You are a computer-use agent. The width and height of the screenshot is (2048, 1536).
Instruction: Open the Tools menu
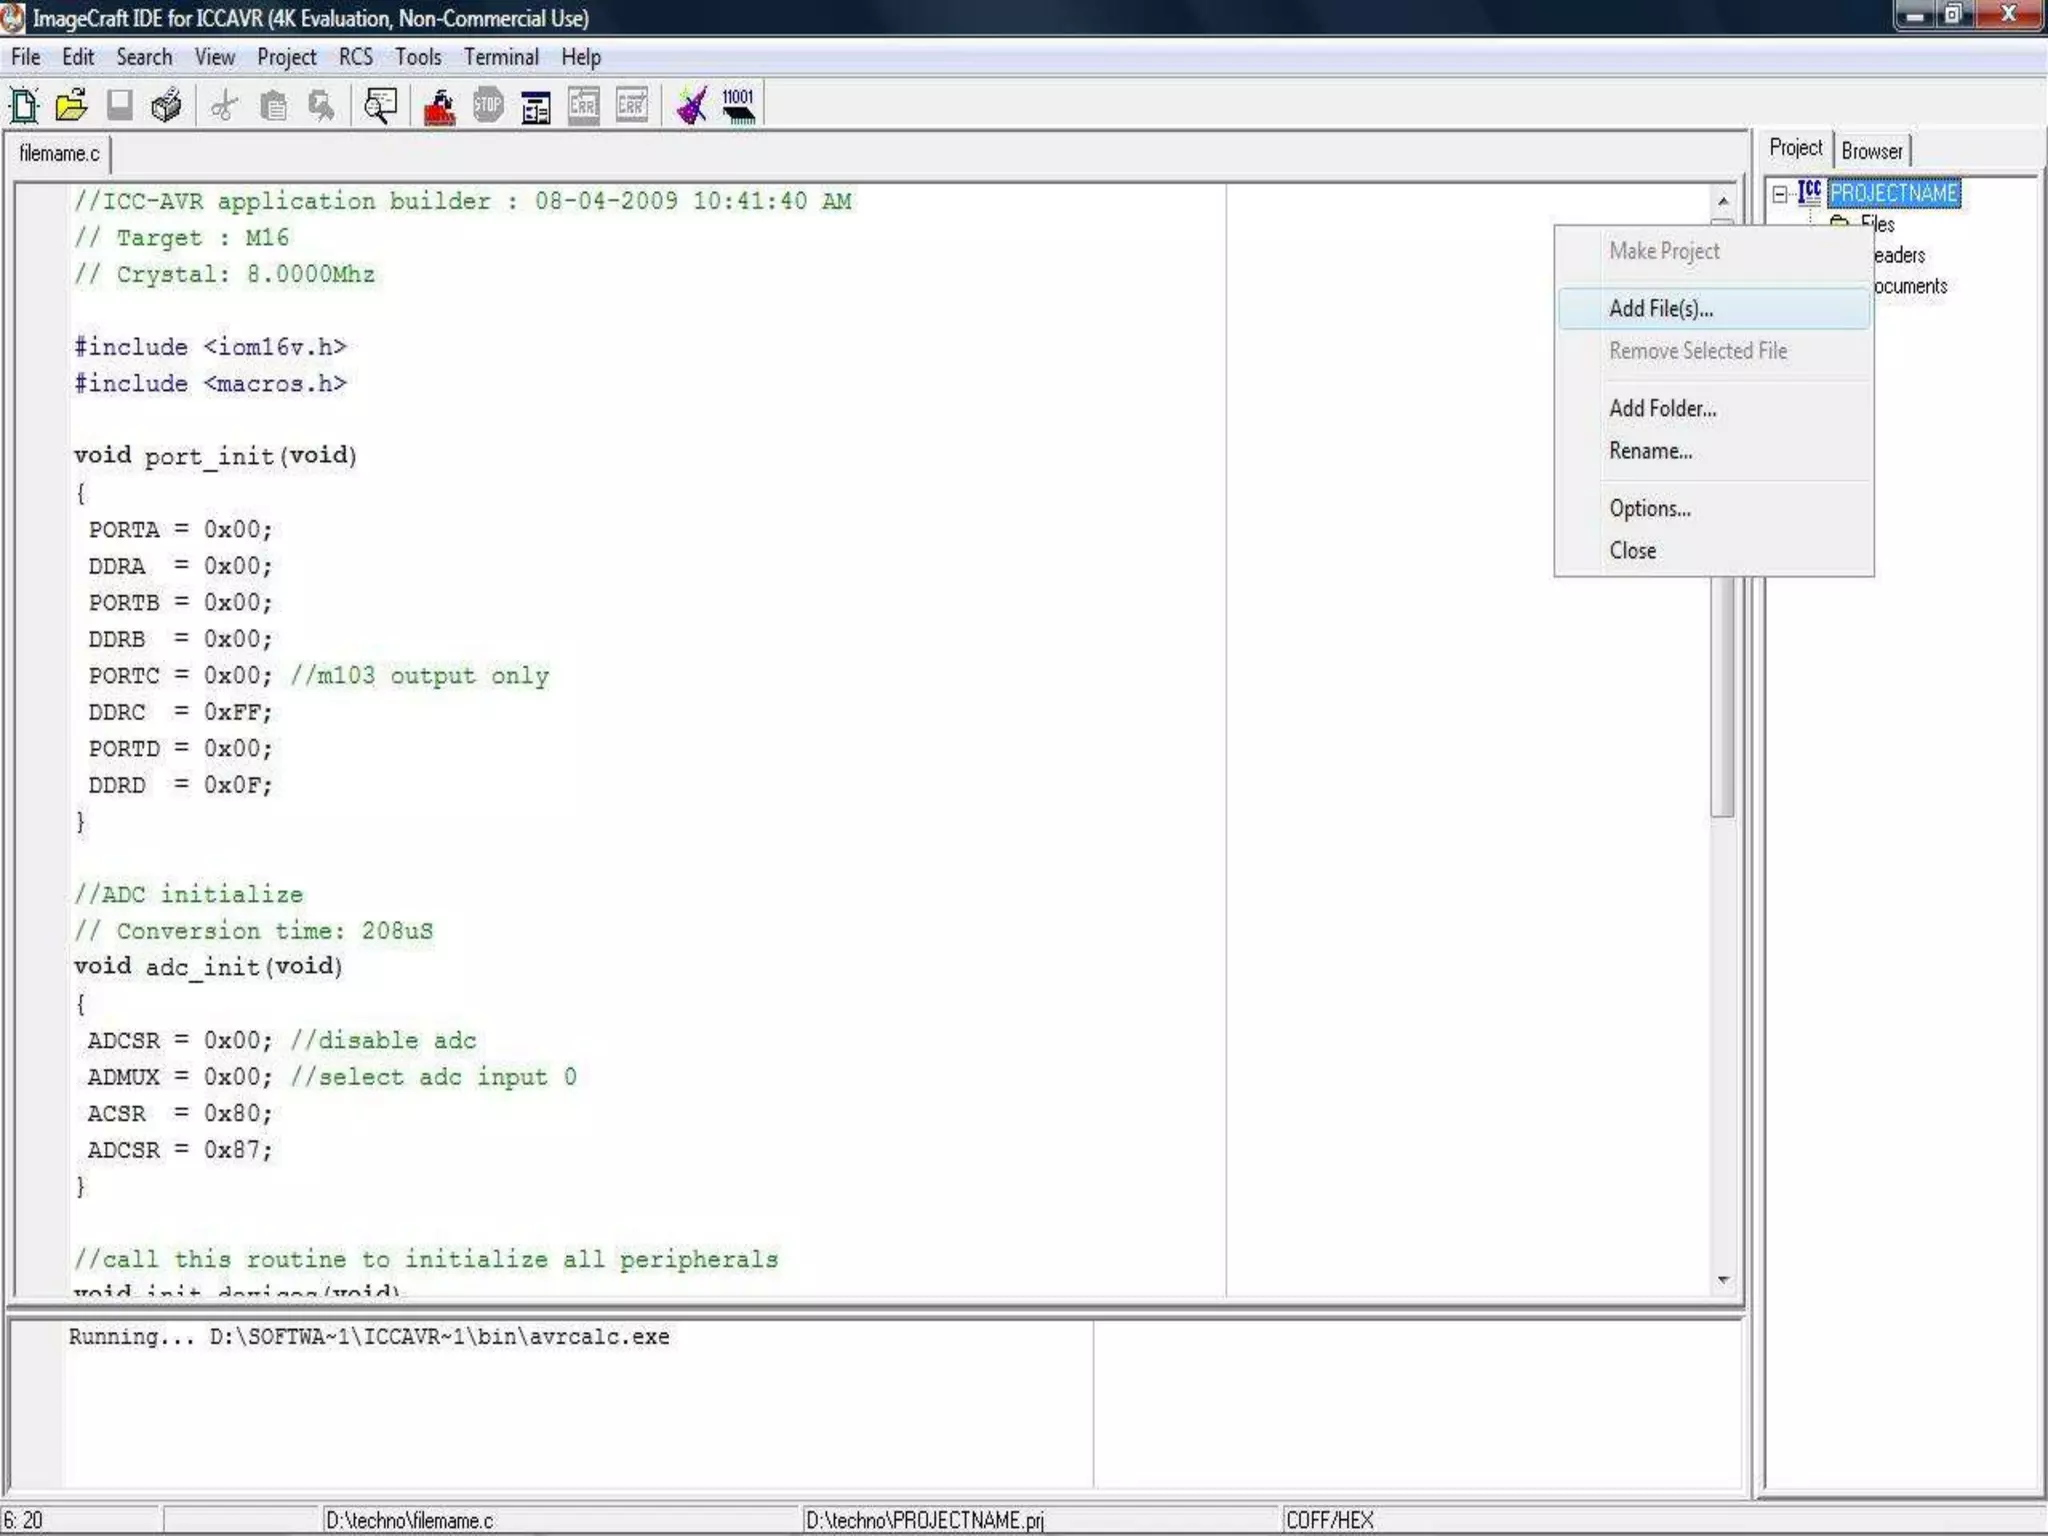(418, 57)
